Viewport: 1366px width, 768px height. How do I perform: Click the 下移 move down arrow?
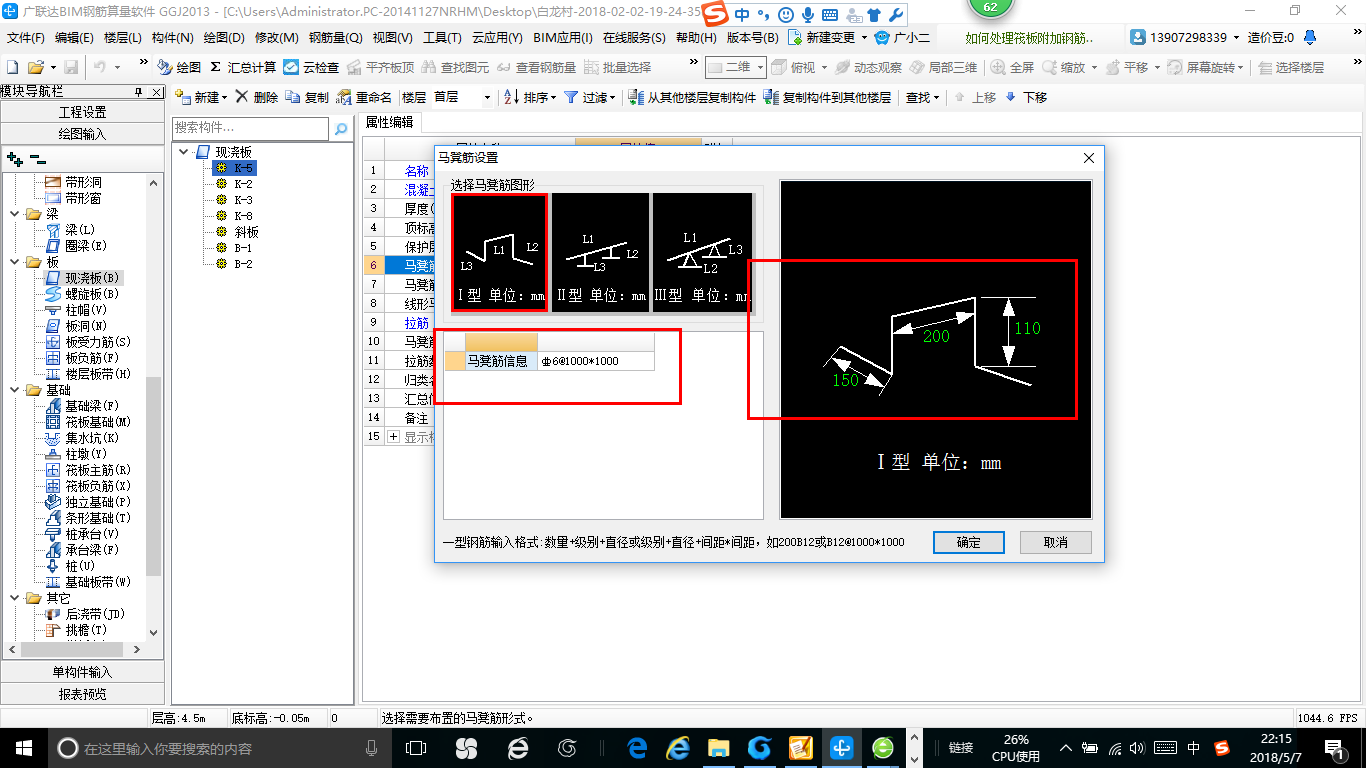[1026, 97]
